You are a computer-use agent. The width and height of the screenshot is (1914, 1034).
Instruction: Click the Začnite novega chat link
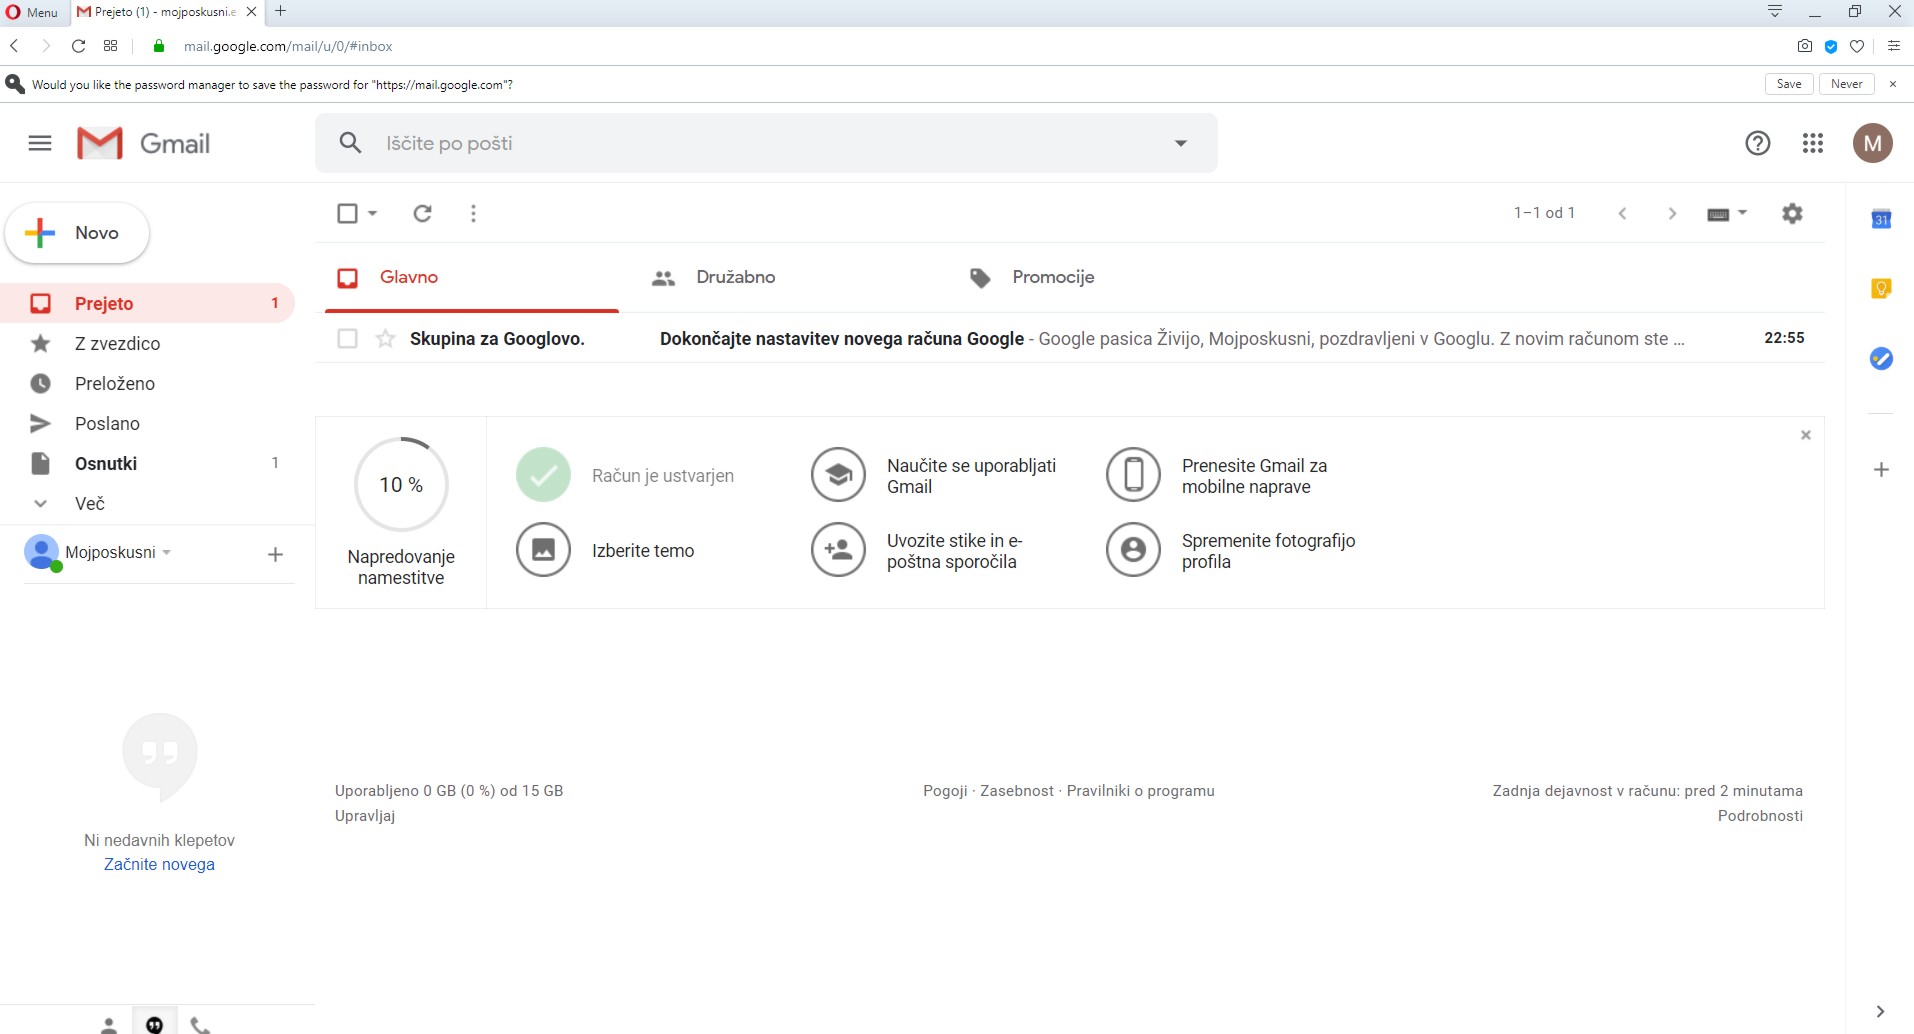159,864
